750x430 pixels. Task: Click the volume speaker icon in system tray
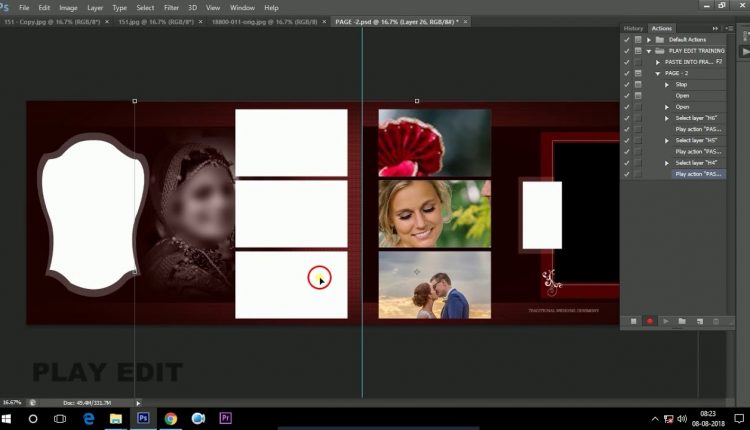click(682, 419)
